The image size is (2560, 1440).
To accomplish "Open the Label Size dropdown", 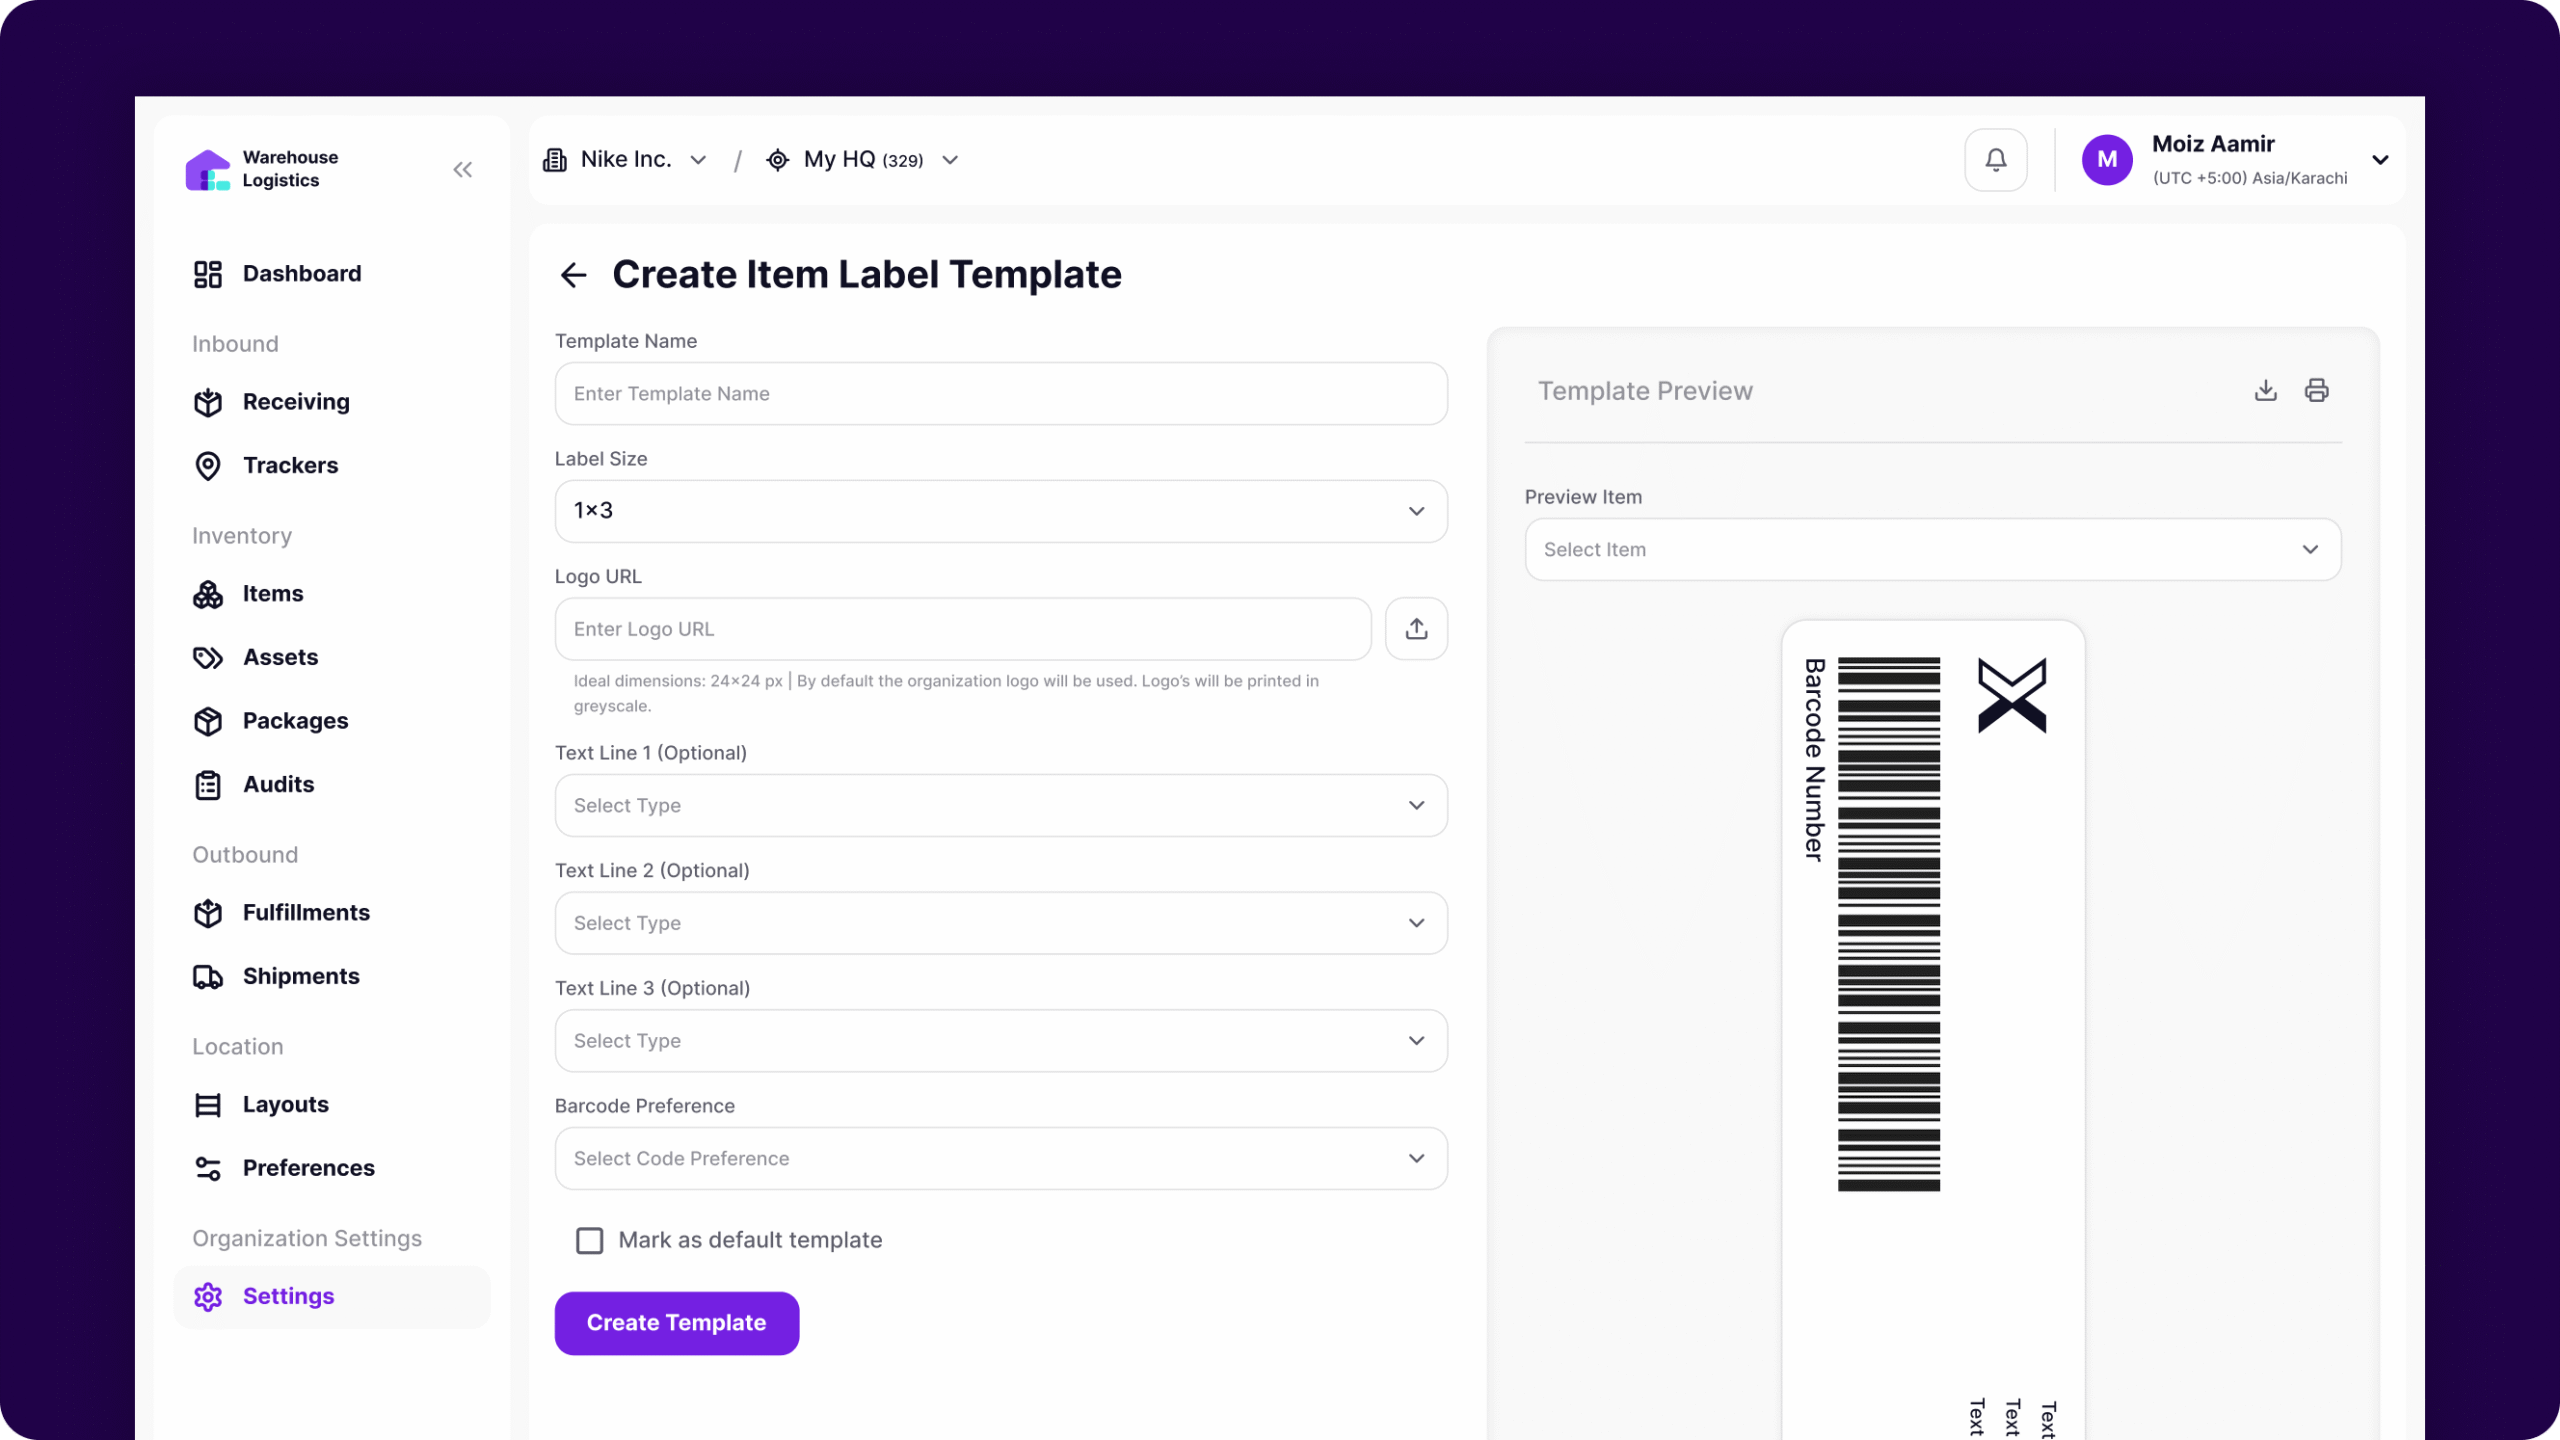I will coord(1000,511).
